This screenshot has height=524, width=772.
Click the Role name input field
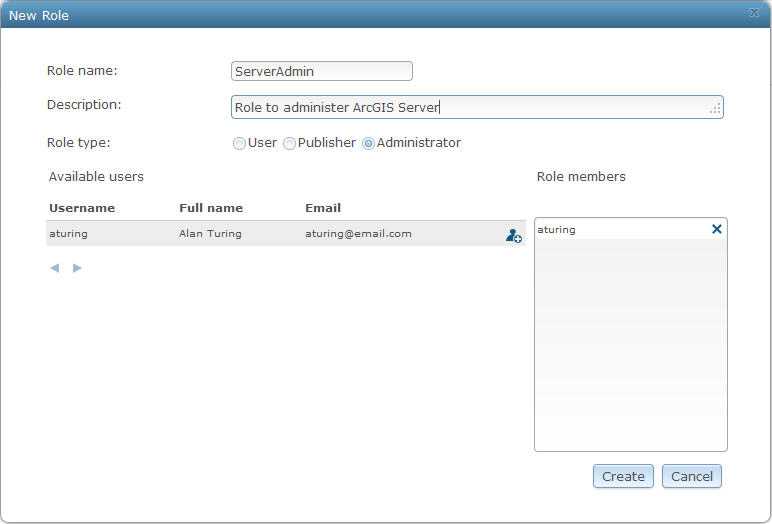pos(321,71)
